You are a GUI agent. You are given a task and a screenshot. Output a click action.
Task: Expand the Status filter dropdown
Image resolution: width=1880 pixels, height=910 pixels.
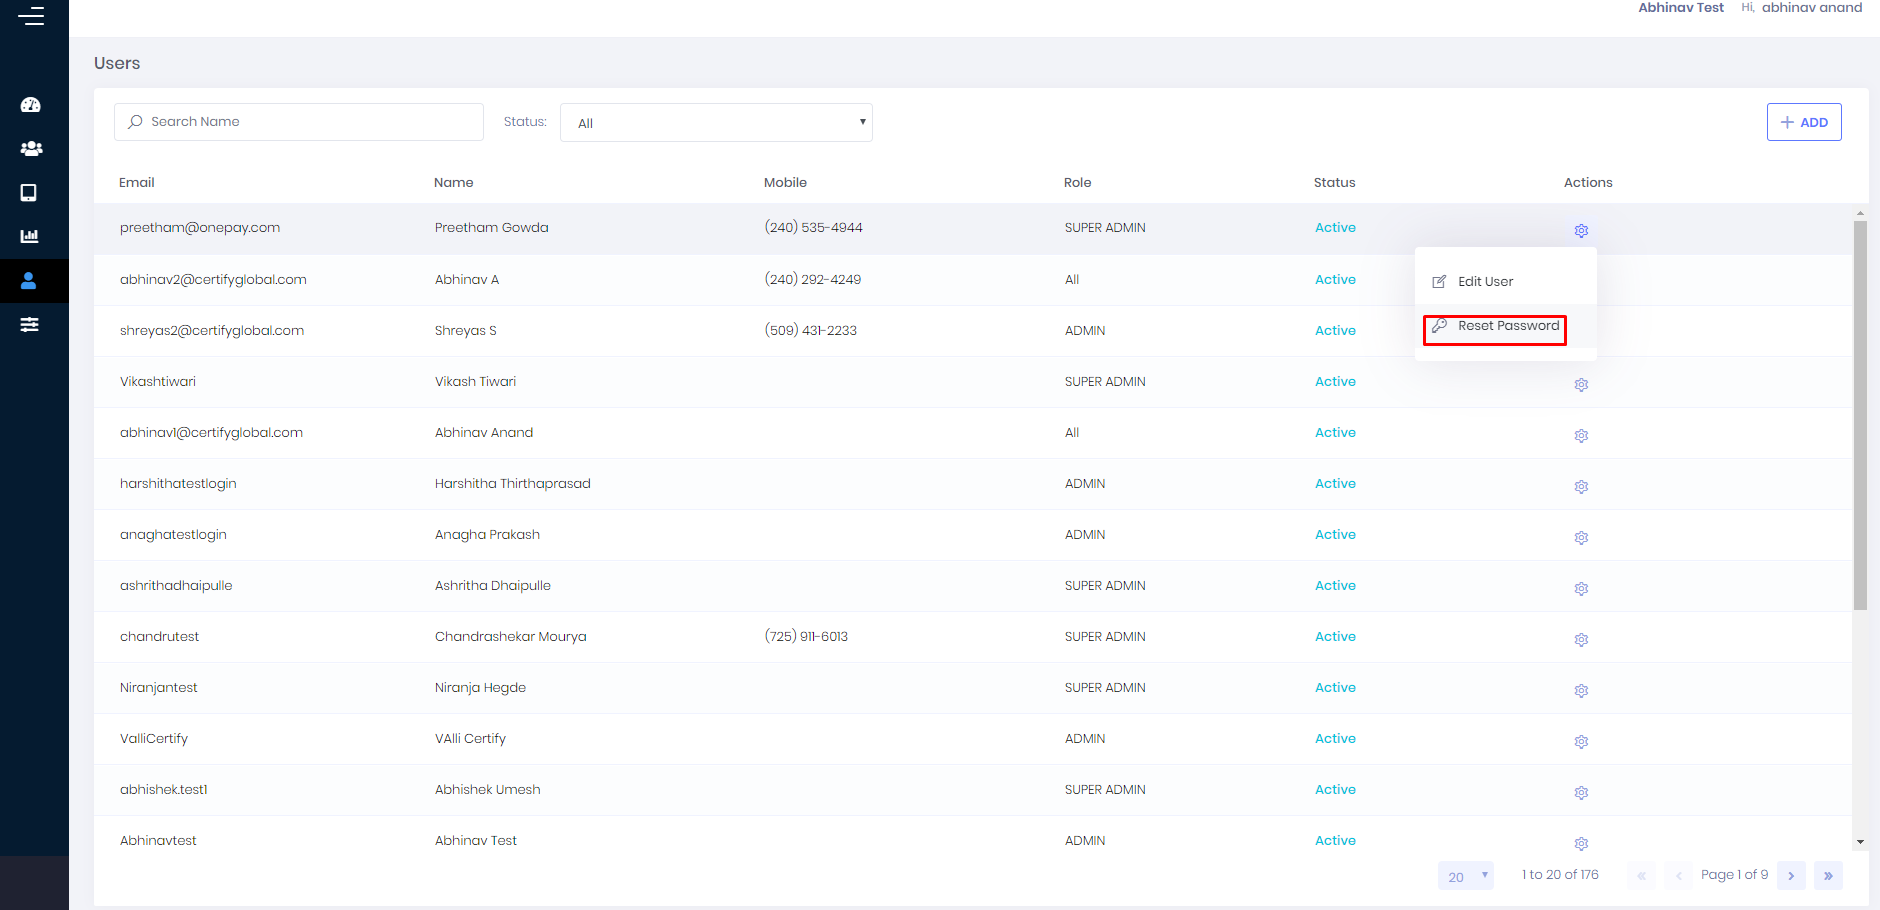[x=716, y=123]
